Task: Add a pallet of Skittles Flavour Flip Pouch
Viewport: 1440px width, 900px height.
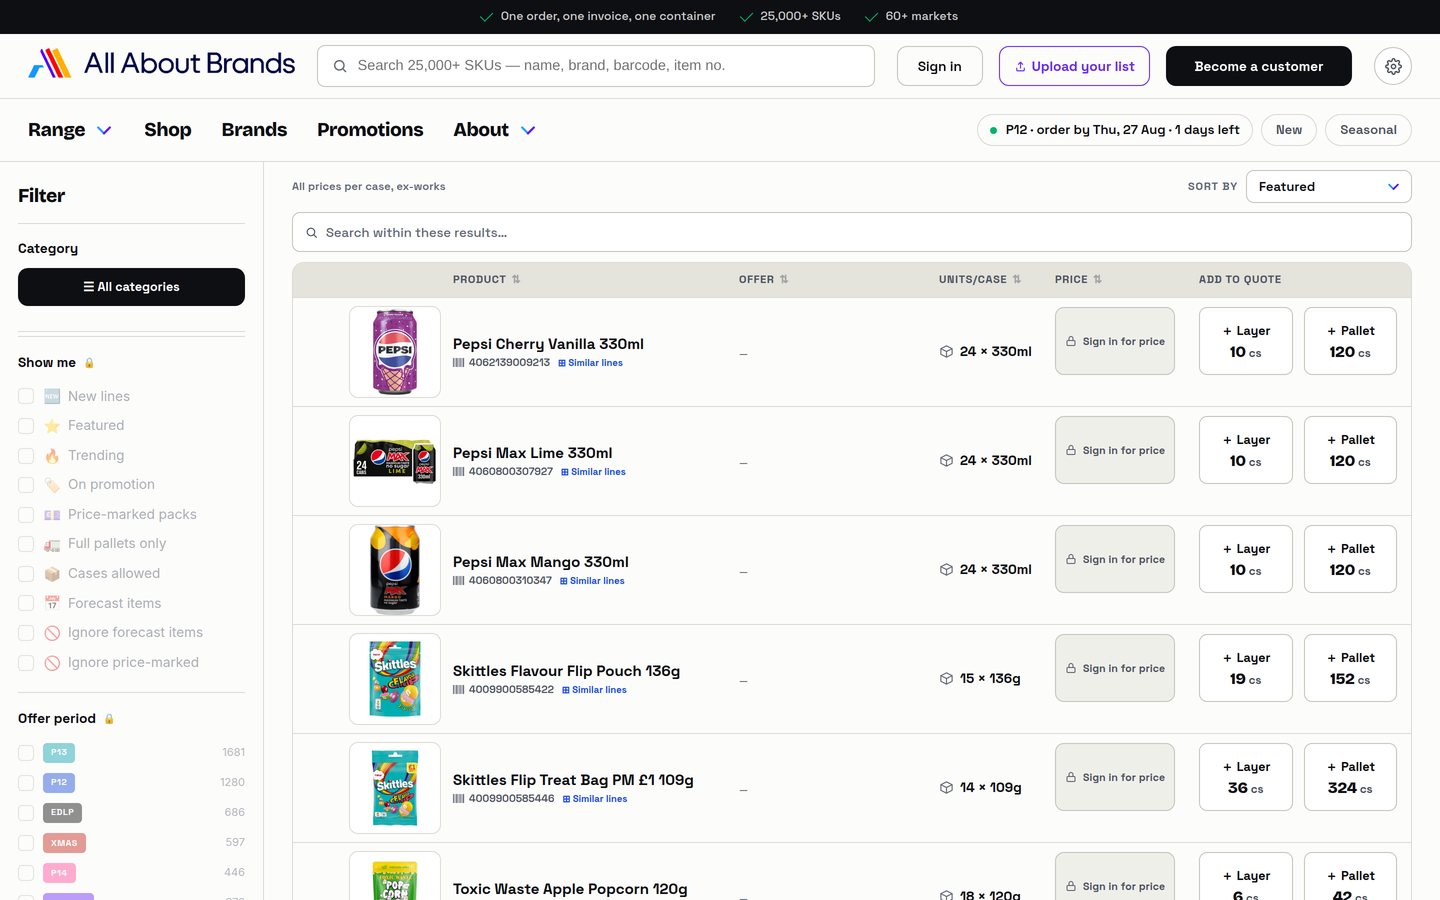Action: [x=1350, y=668]
